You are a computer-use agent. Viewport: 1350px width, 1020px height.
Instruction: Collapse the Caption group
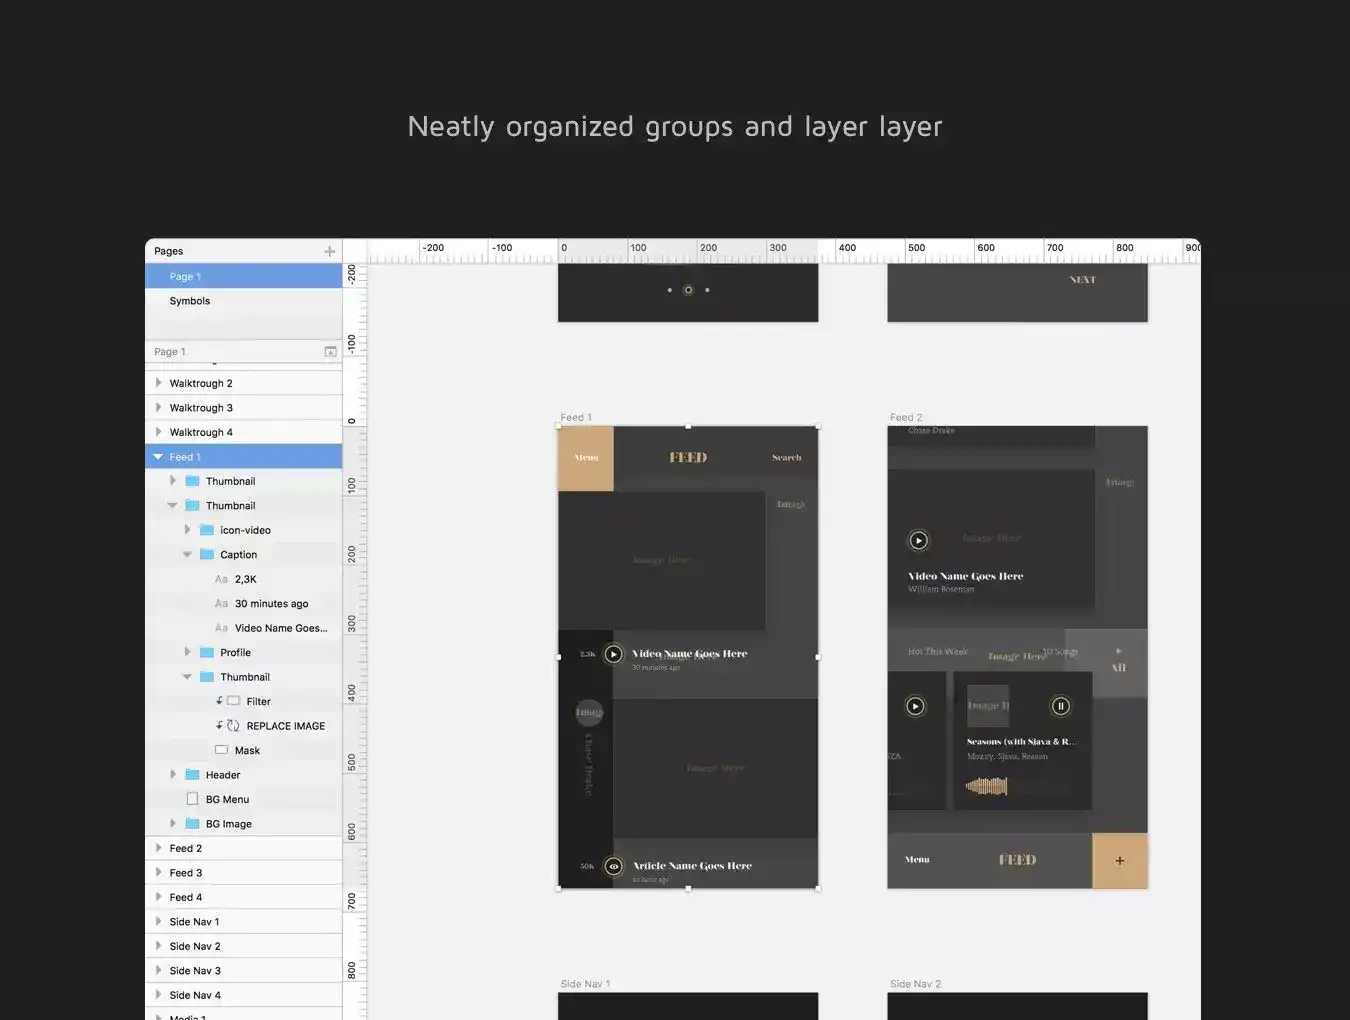pyautogui.click(x=187, y=555)
